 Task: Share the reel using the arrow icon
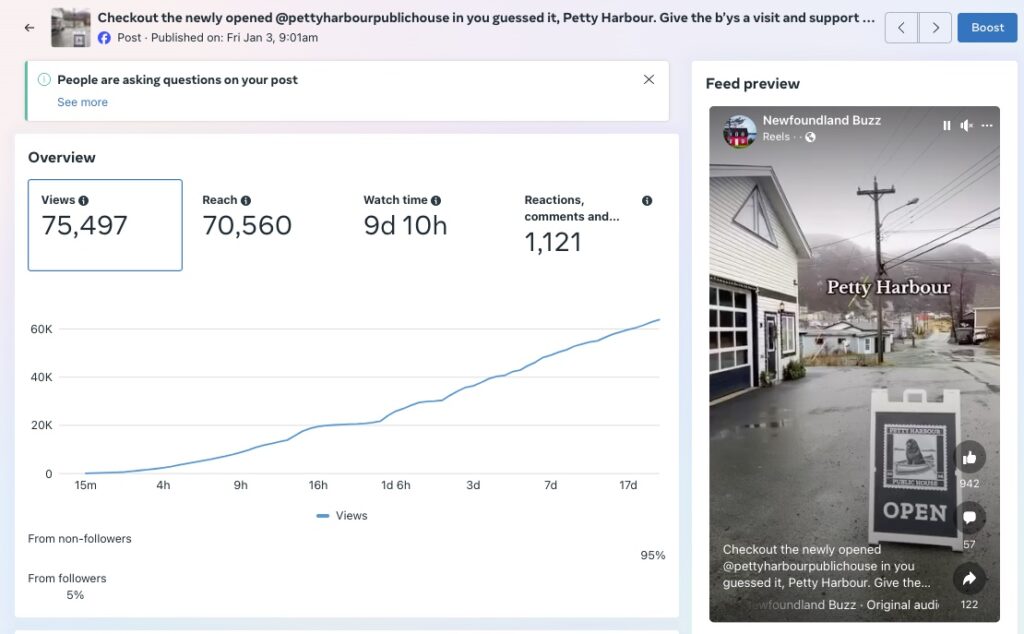coord(969,579)
